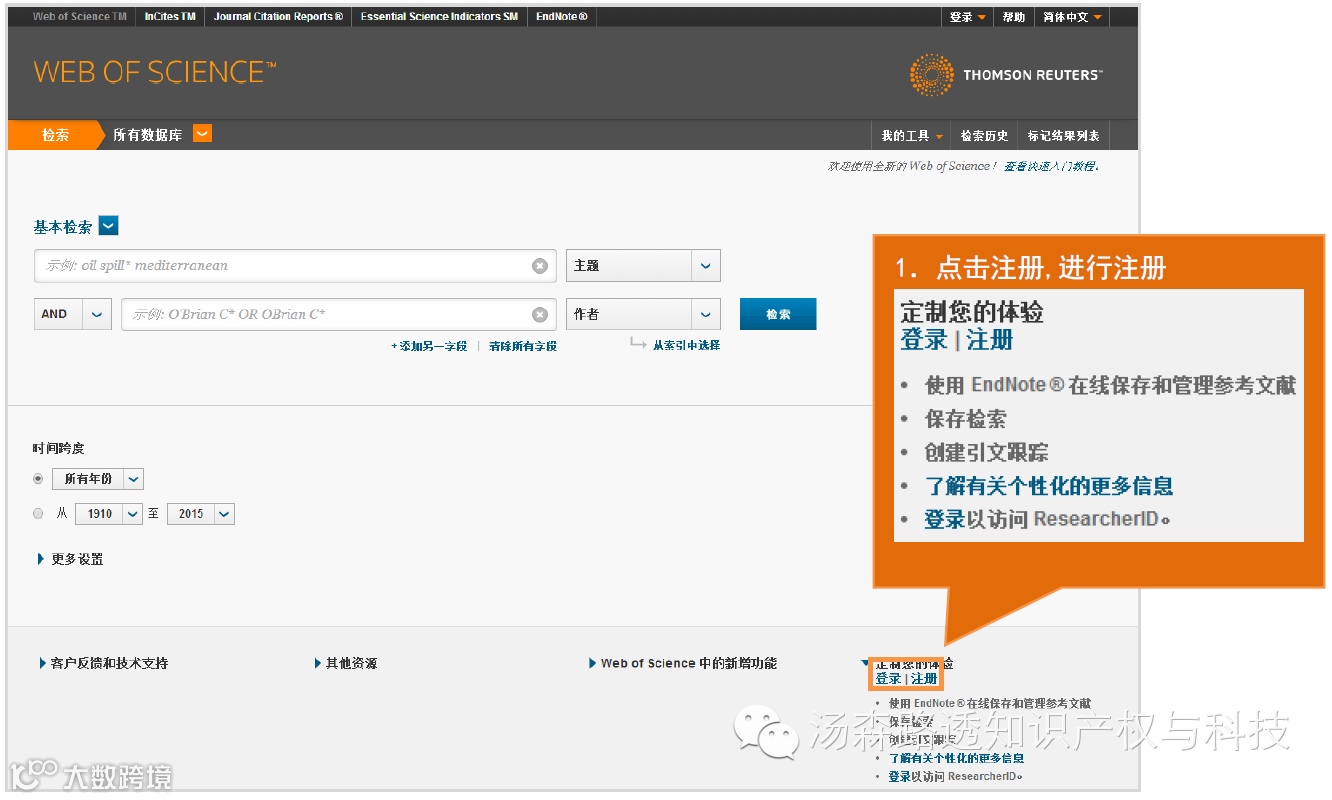Open Essential Science Indicators in the top bar

tap(439, 17)
